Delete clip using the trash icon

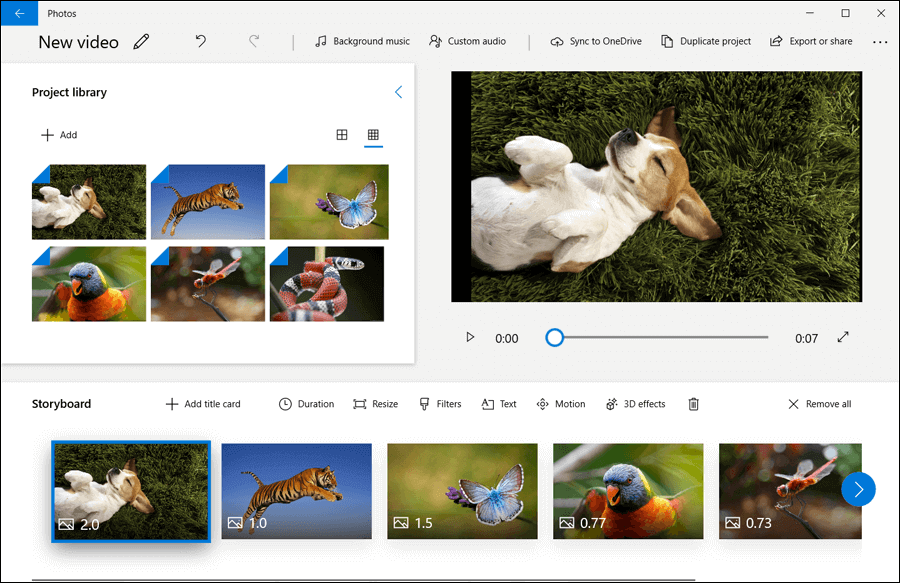tap(693, 403)
